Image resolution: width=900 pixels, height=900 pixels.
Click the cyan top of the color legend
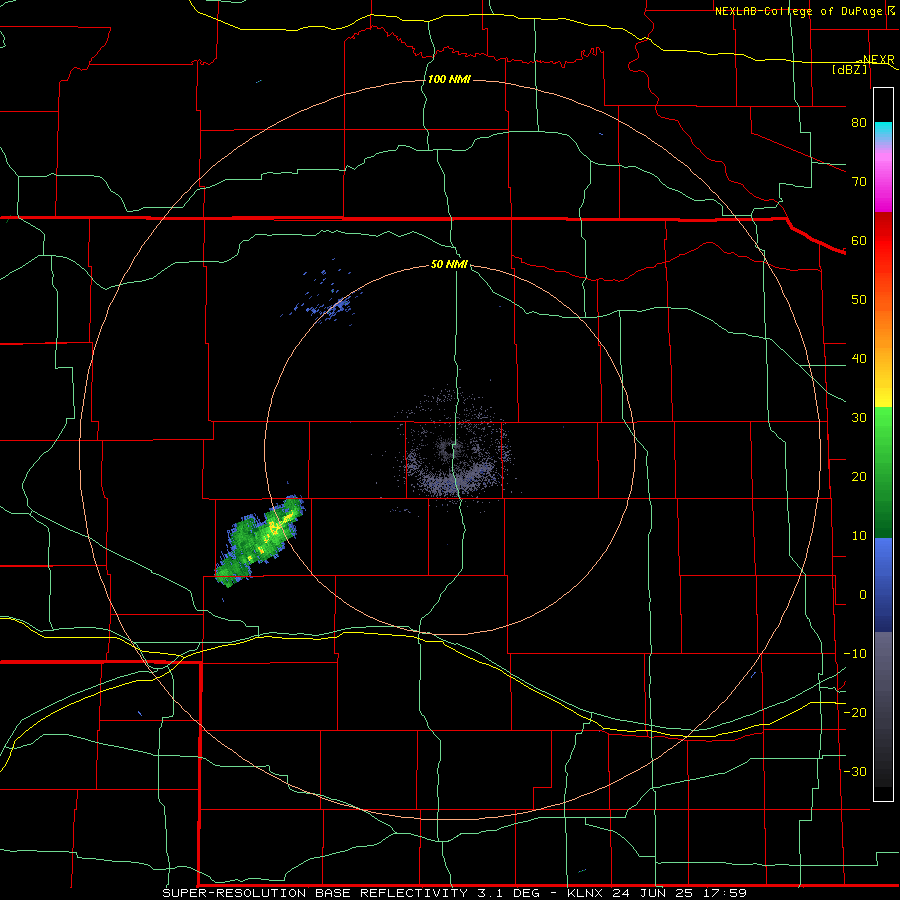pyautogui.click(x=883, y=132)
